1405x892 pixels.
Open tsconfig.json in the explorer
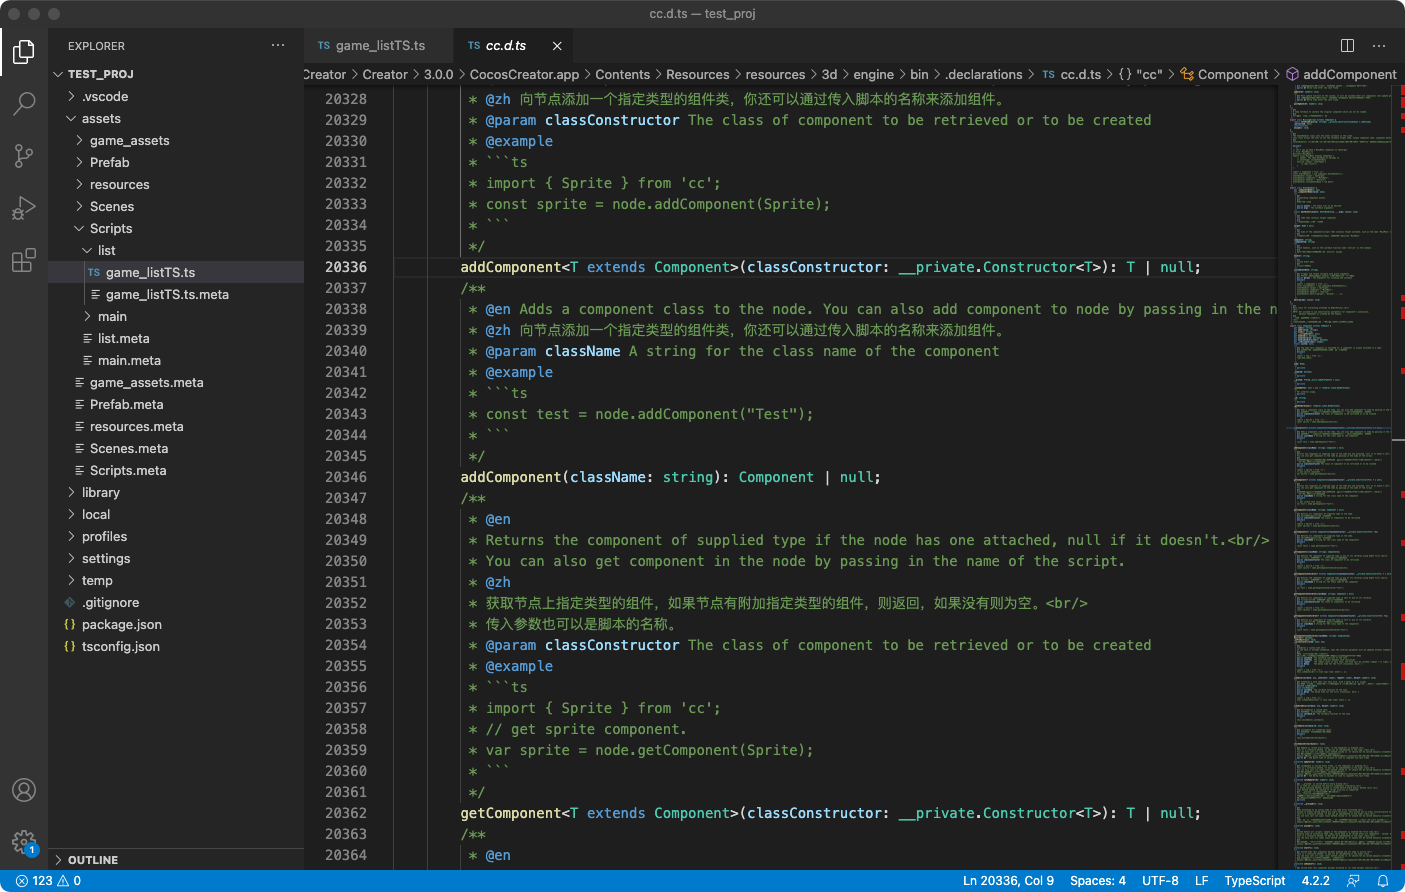(120, 647)
